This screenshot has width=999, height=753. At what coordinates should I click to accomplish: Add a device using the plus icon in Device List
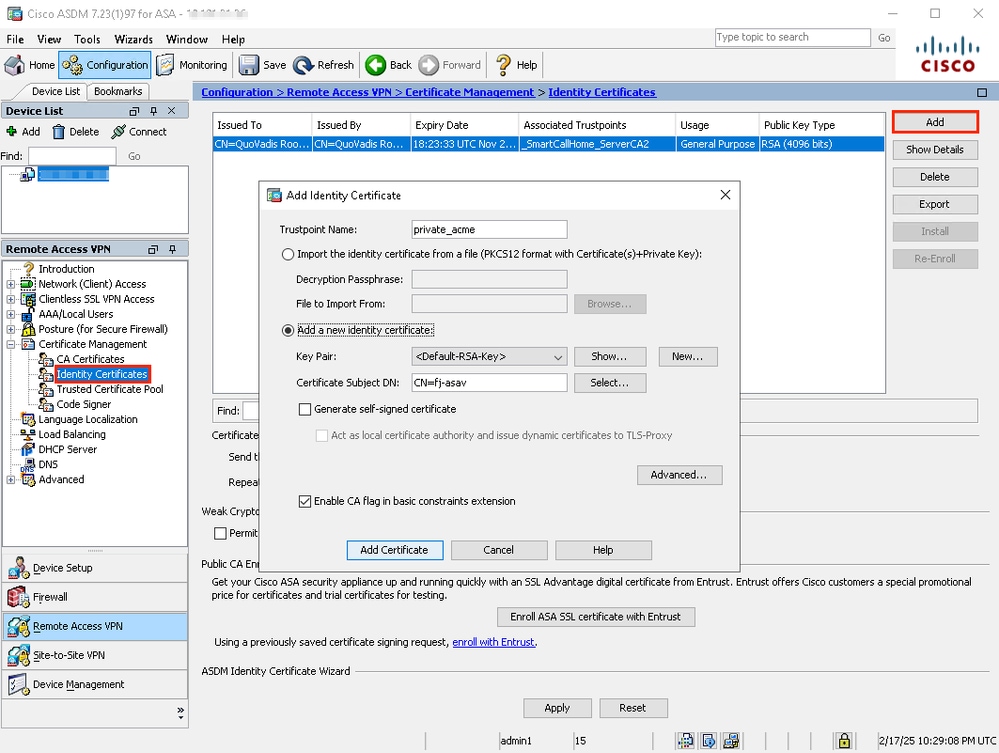11,132
